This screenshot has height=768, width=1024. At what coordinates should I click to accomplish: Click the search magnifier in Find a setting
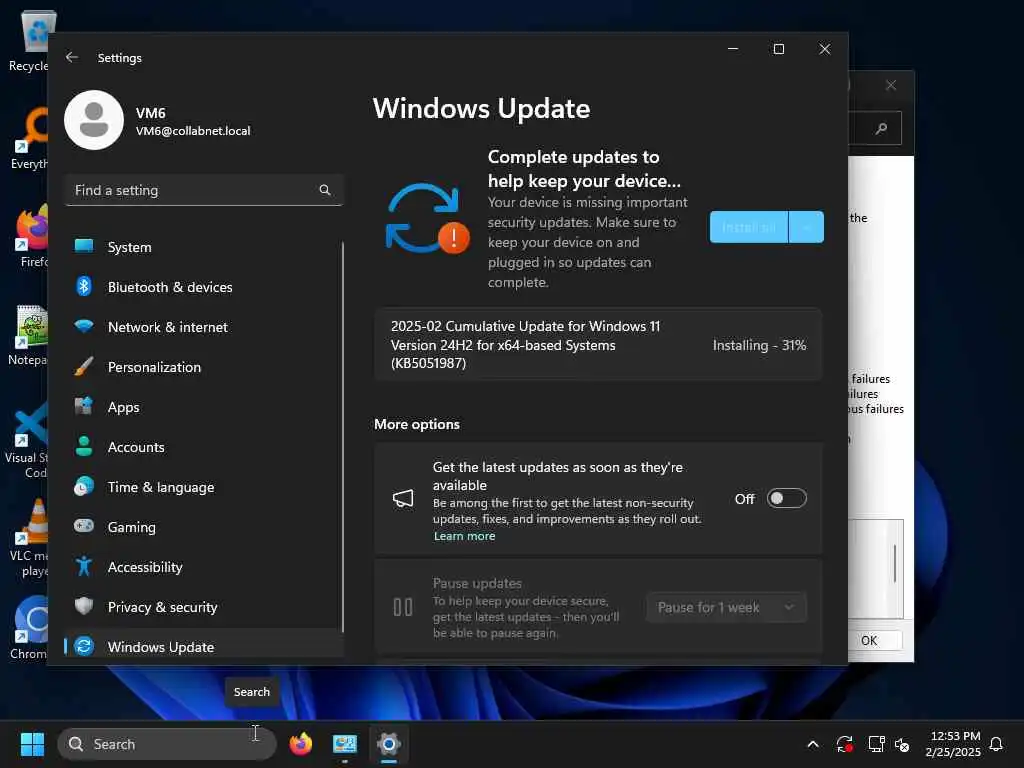coord(325,190)
